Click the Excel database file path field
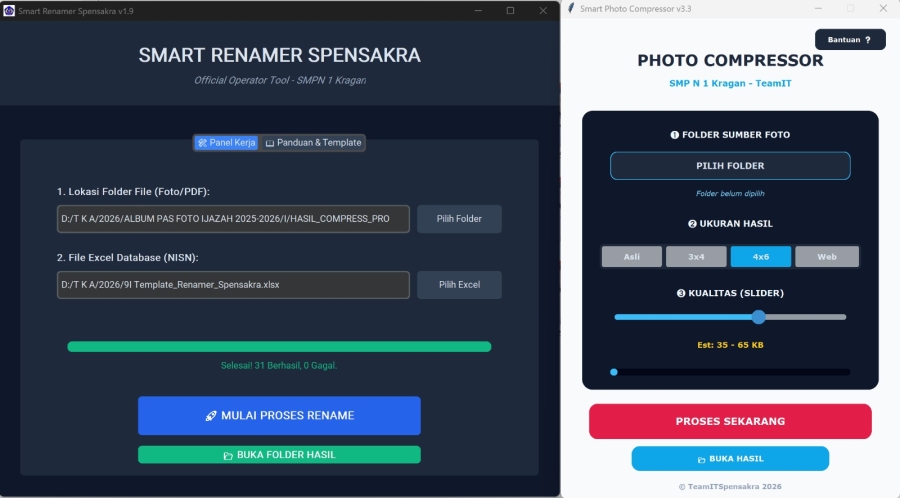Image resolution: width=900 pixels, height=498 pixels. coord(233,285)
